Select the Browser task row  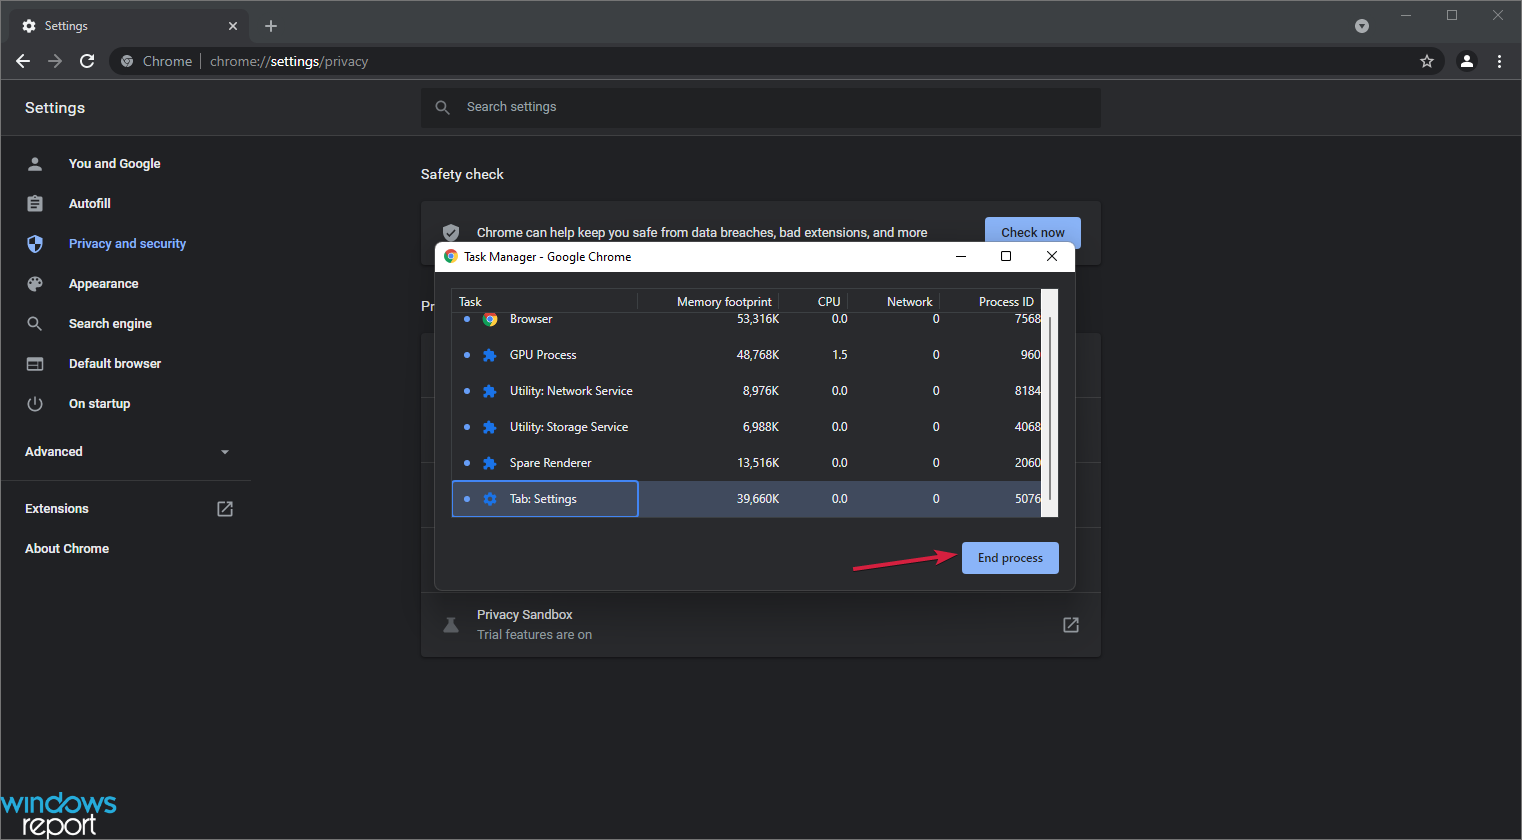pyautogui.click(x=746, y=319)
